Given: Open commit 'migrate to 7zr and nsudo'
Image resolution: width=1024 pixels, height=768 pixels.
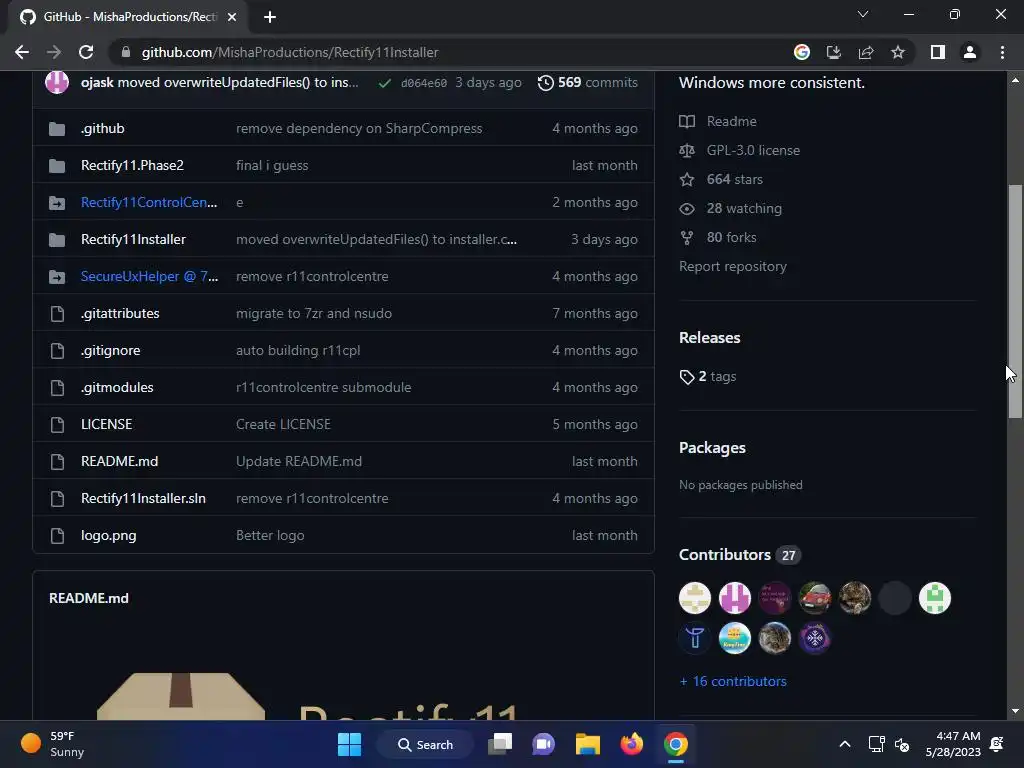Looking at the screenshot, I should point(313,313).
